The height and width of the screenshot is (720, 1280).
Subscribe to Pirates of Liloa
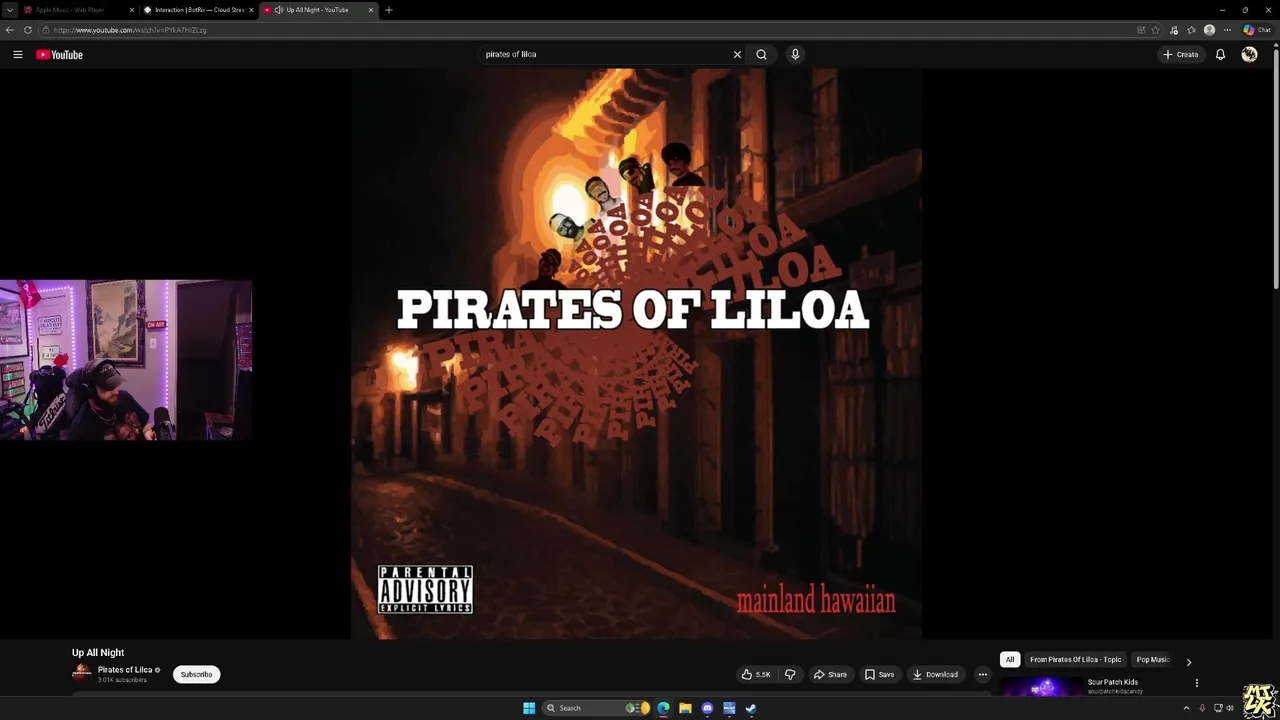tap(196, 674)
